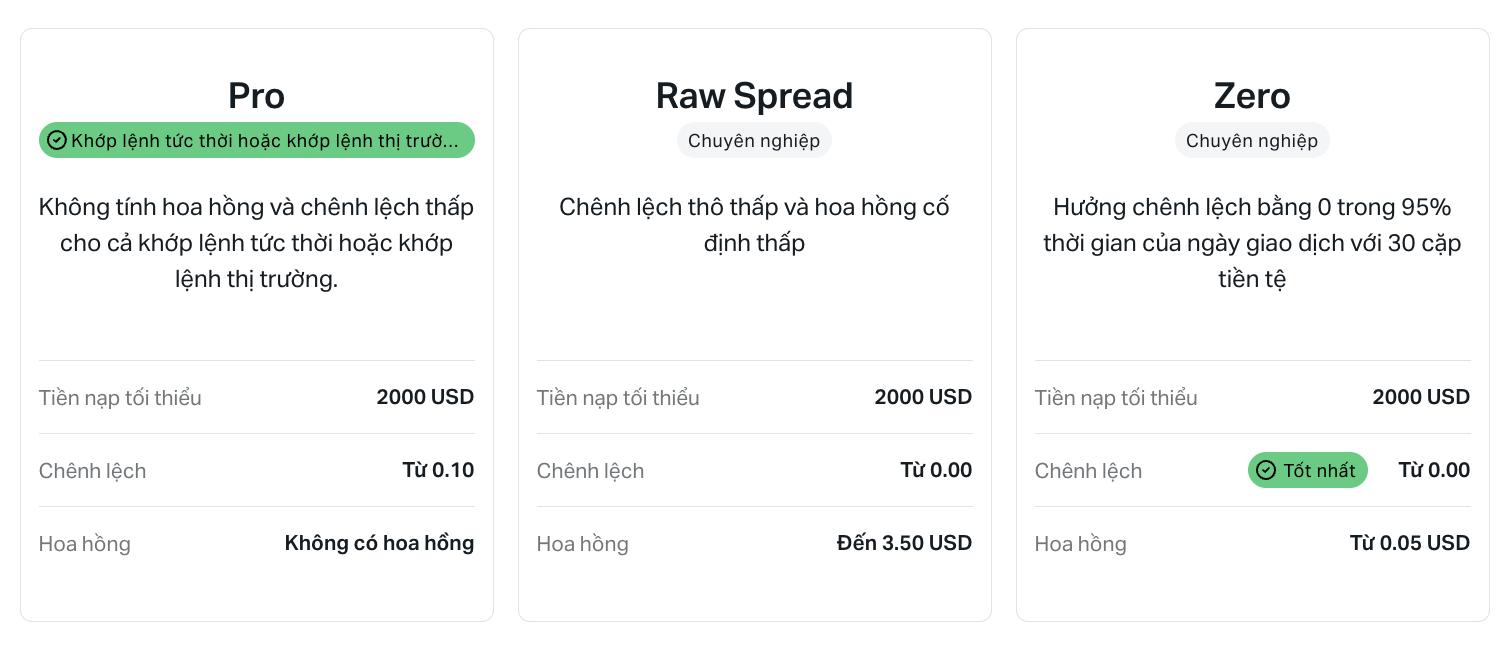This screenshot has height=650, width=1510.
Task: Click Raw Spread Hoa hồng label
Action: [582, 544]
